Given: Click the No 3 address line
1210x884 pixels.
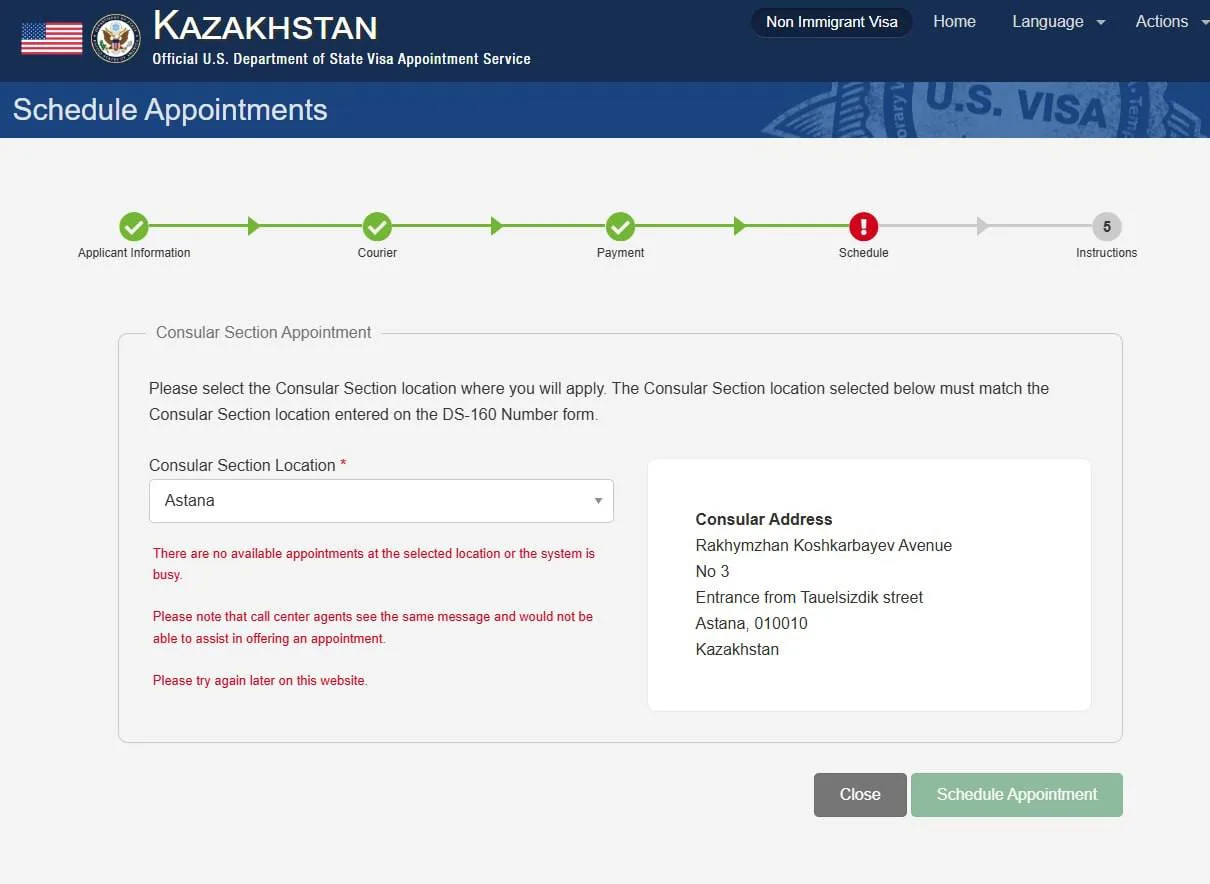Looking at the screenshot, I should pos(713,571).
